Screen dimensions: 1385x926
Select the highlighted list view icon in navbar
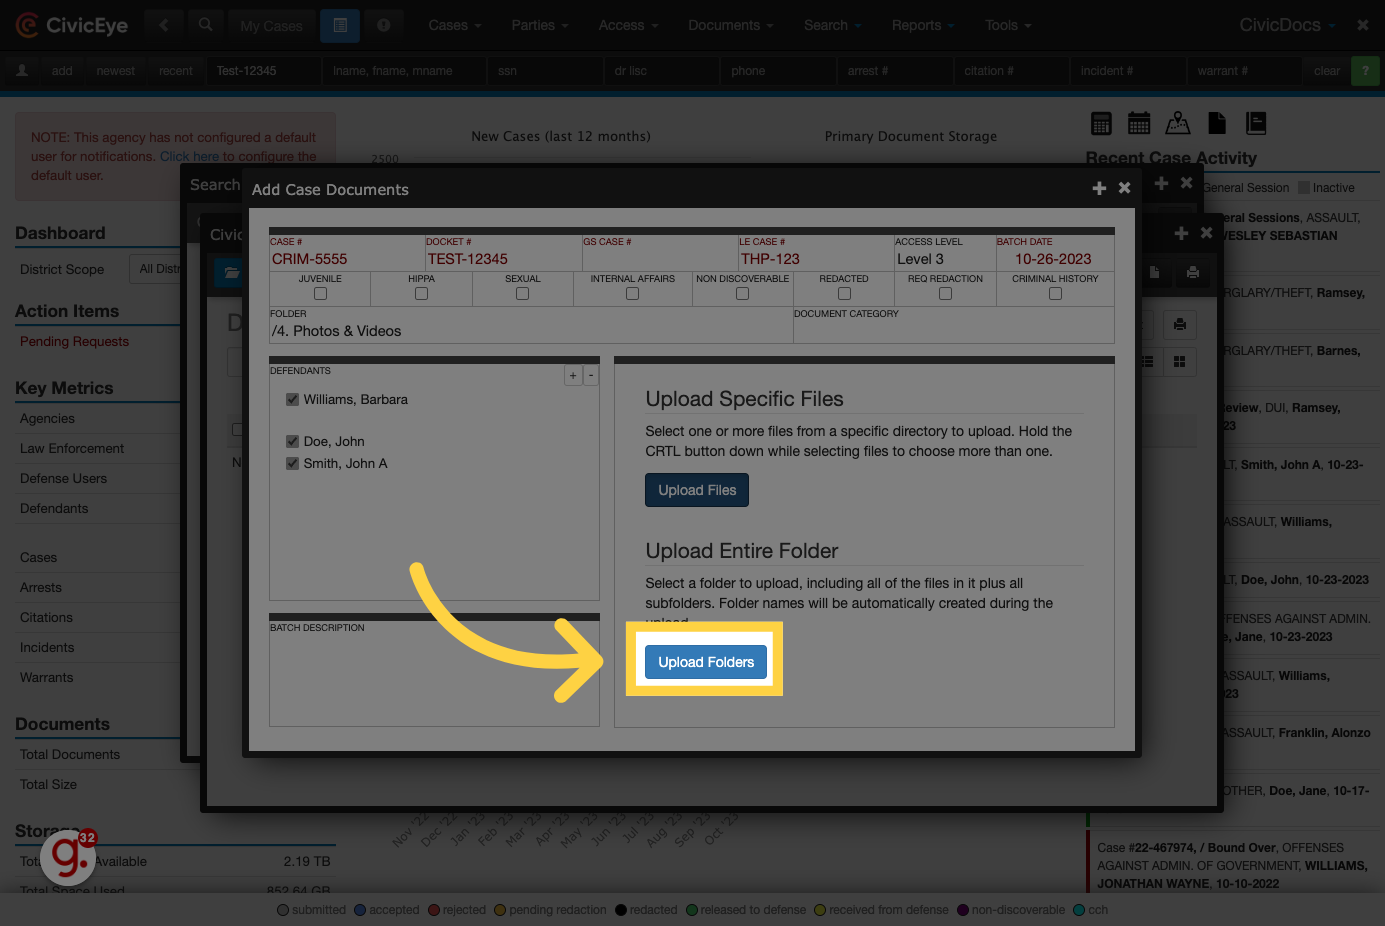click(x=340, y=25)
